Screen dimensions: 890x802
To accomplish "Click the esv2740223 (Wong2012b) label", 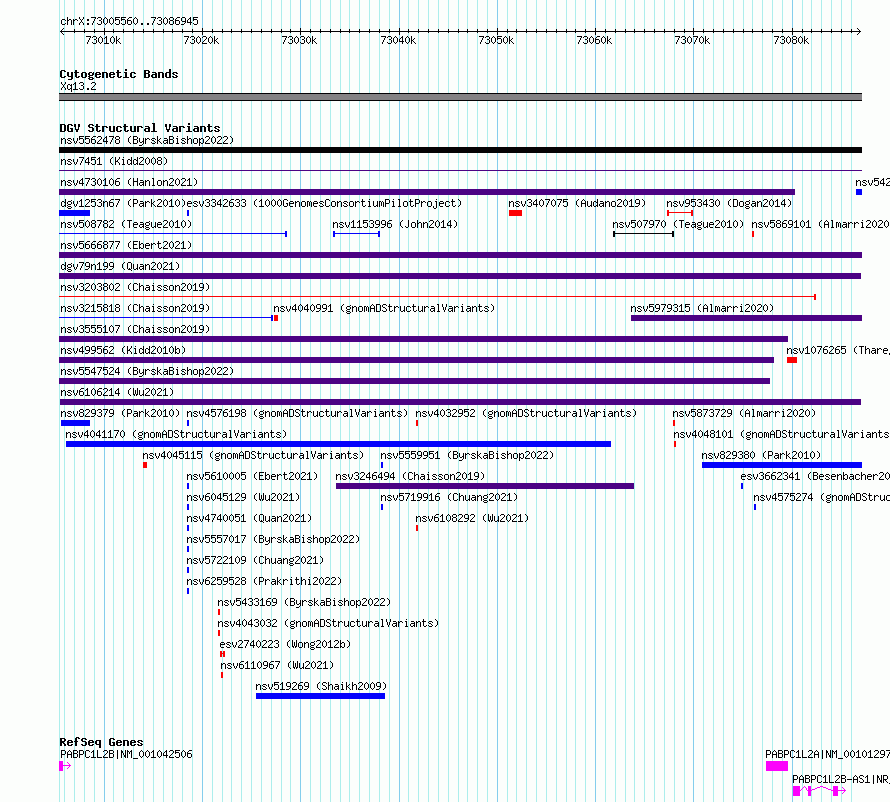I will [285, 644].
